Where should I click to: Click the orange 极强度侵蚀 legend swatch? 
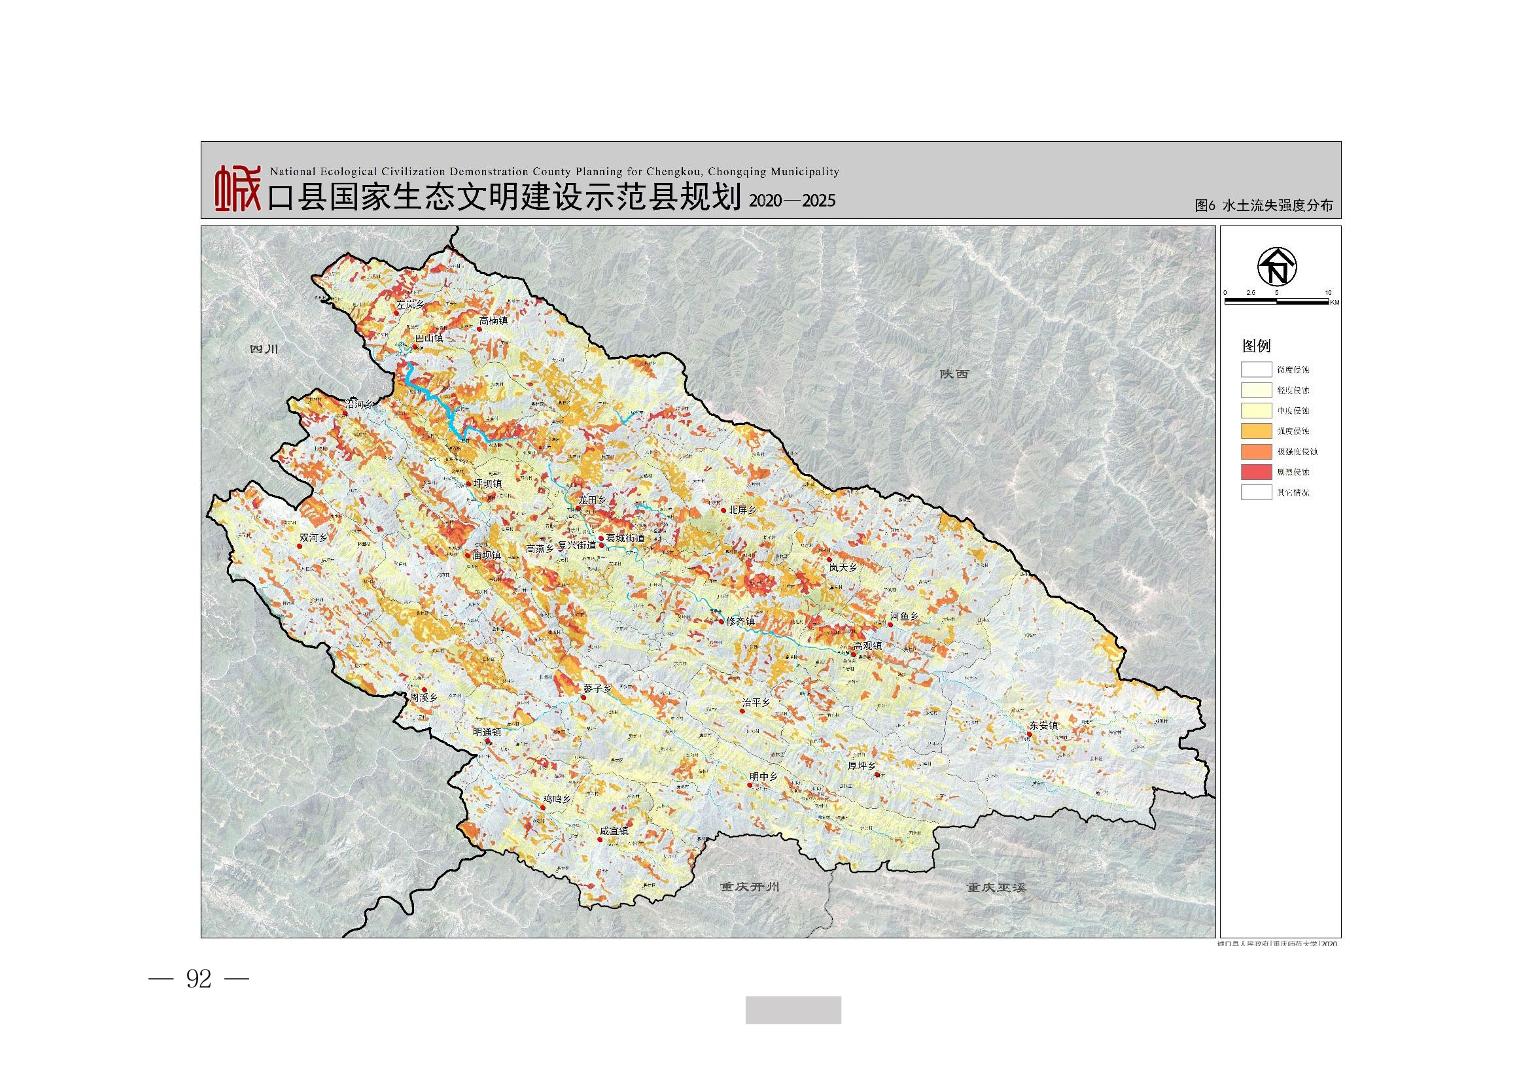pyautogui.click(x=1256, y=451)
